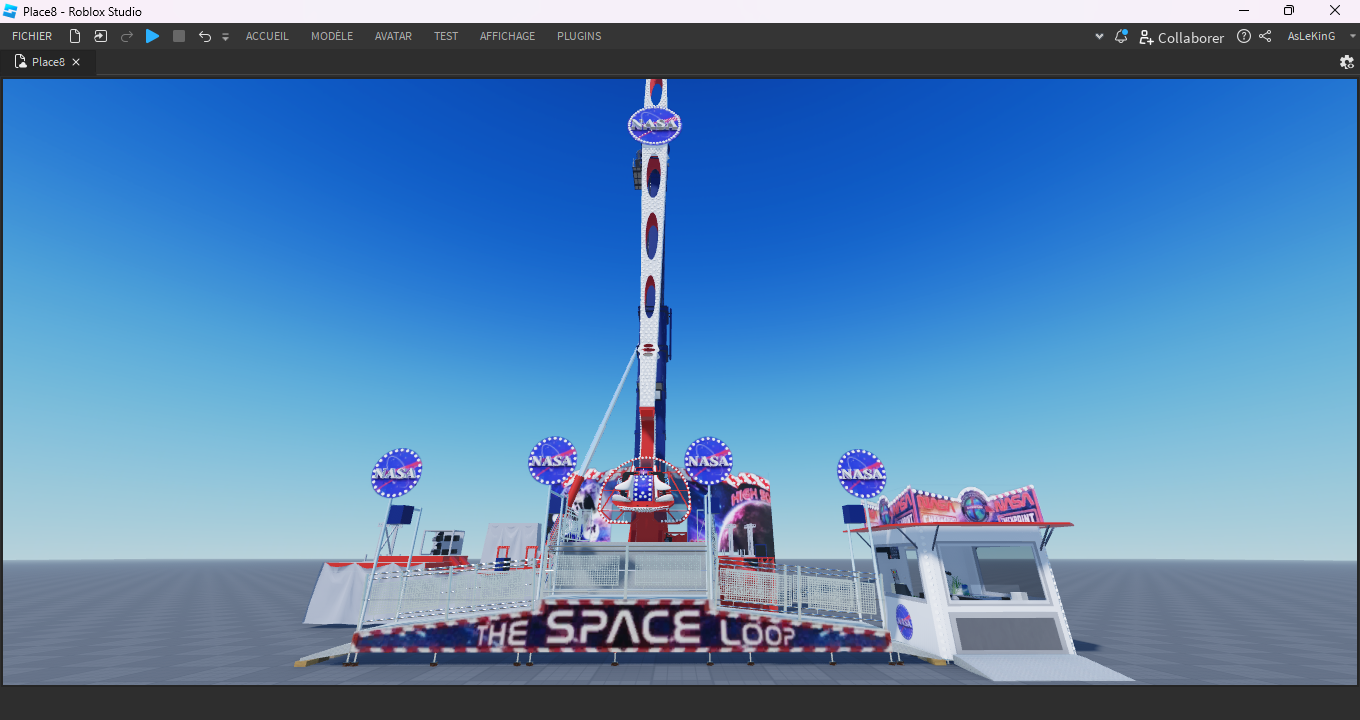Open the TEST ribbon tab
The height and width of the screenshot is (720, 1360).
[446, 36]
